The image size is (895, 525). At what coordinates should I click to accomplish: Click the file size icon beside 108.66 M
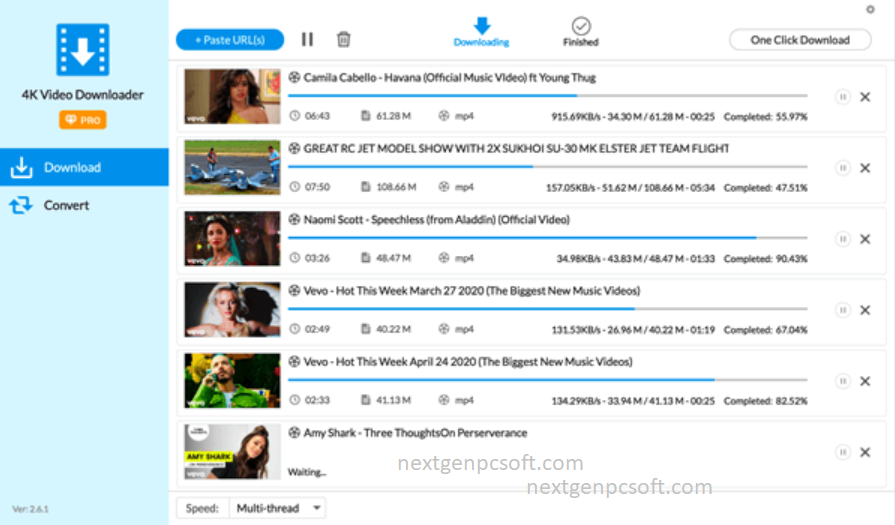(366, 187)
